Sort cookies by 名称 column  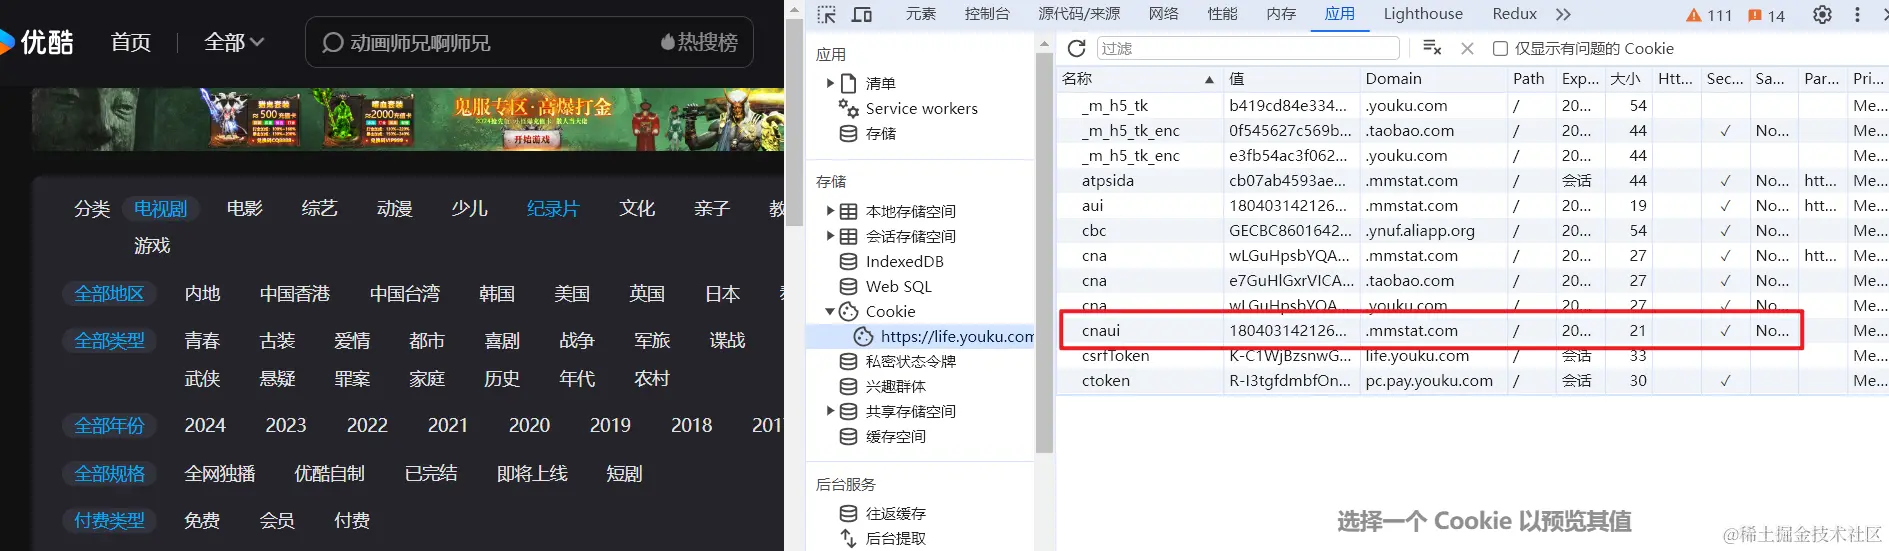pos(1139,78)
